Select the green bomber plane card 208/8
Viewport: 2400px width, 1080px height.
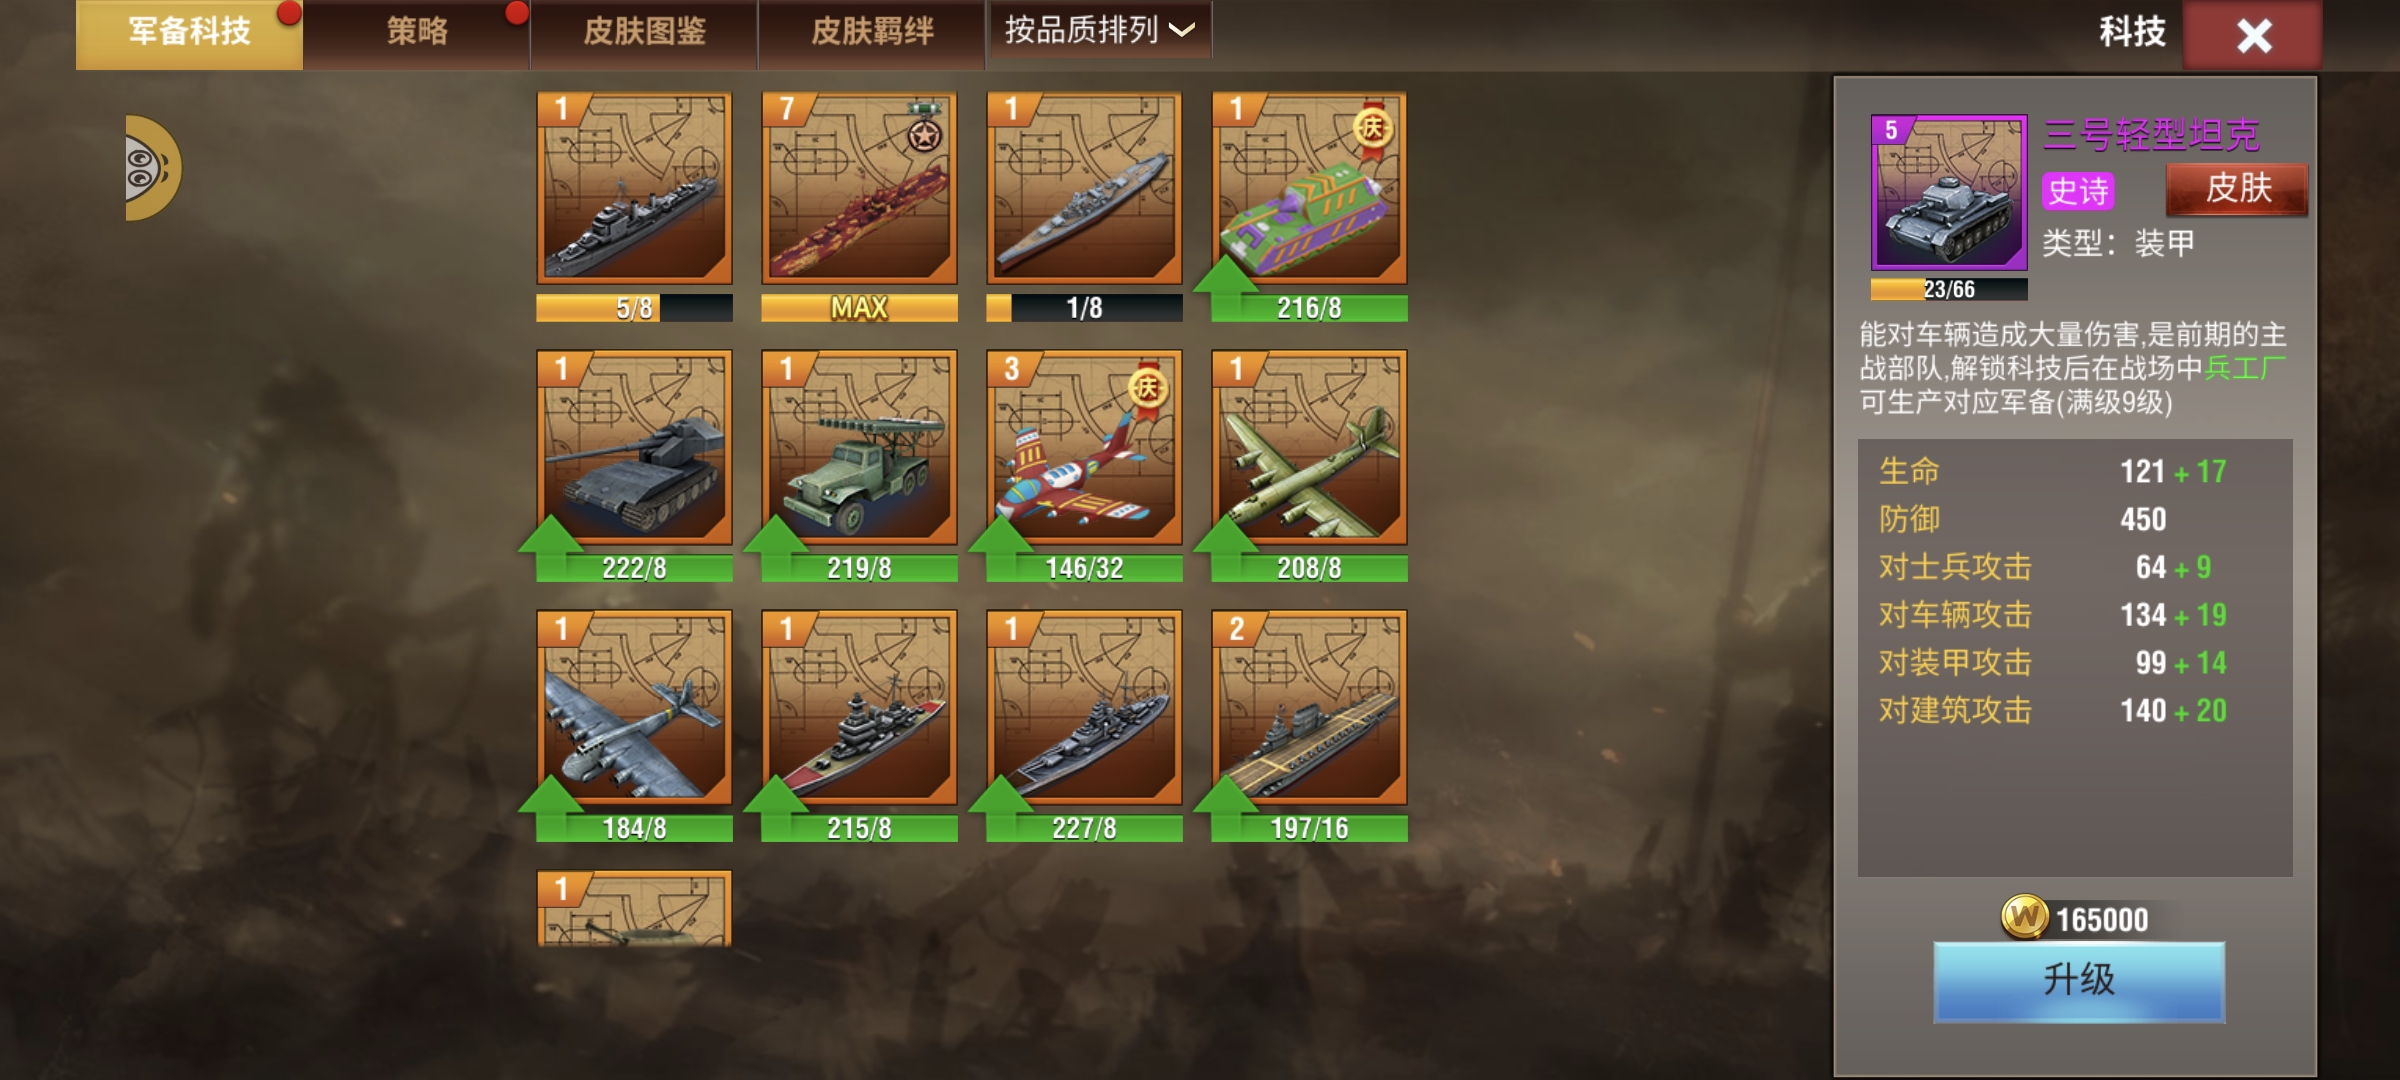click(1309, 447)
